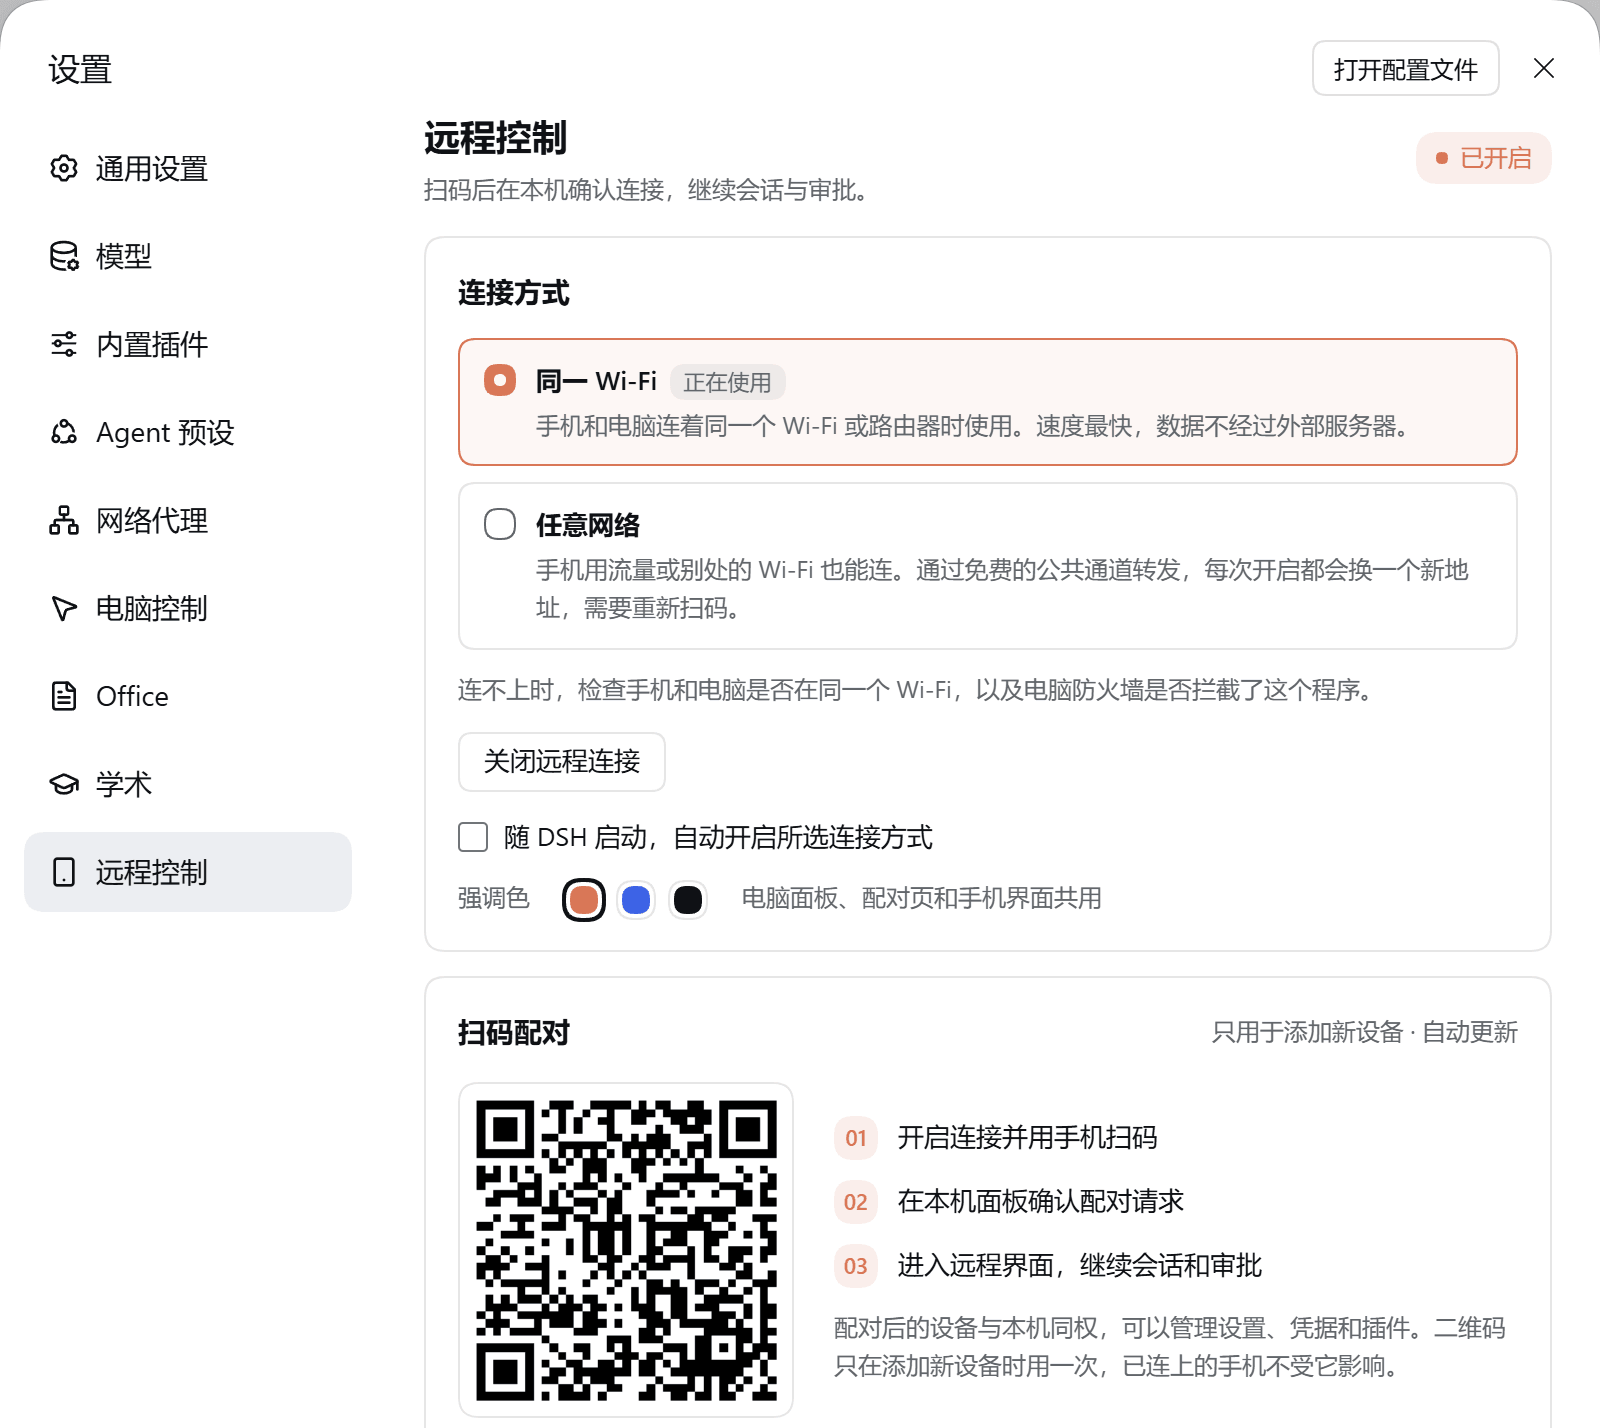This screenshot has height=1428, width=1600.
Task: Click the 设置 dialog title
Action: [x=80, y=70]
